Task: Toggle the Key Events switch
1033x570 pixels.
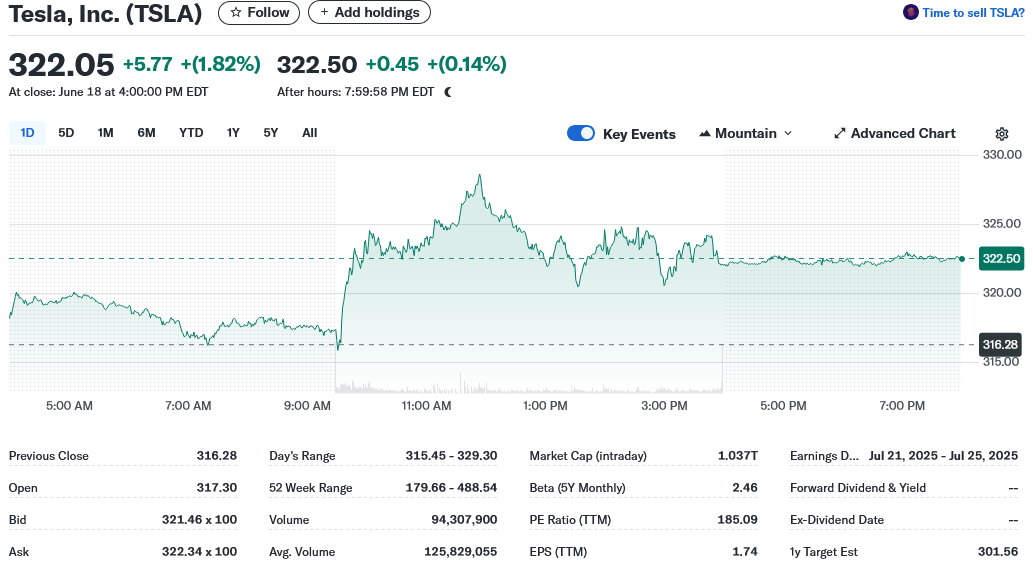Action: coord(580,133)
